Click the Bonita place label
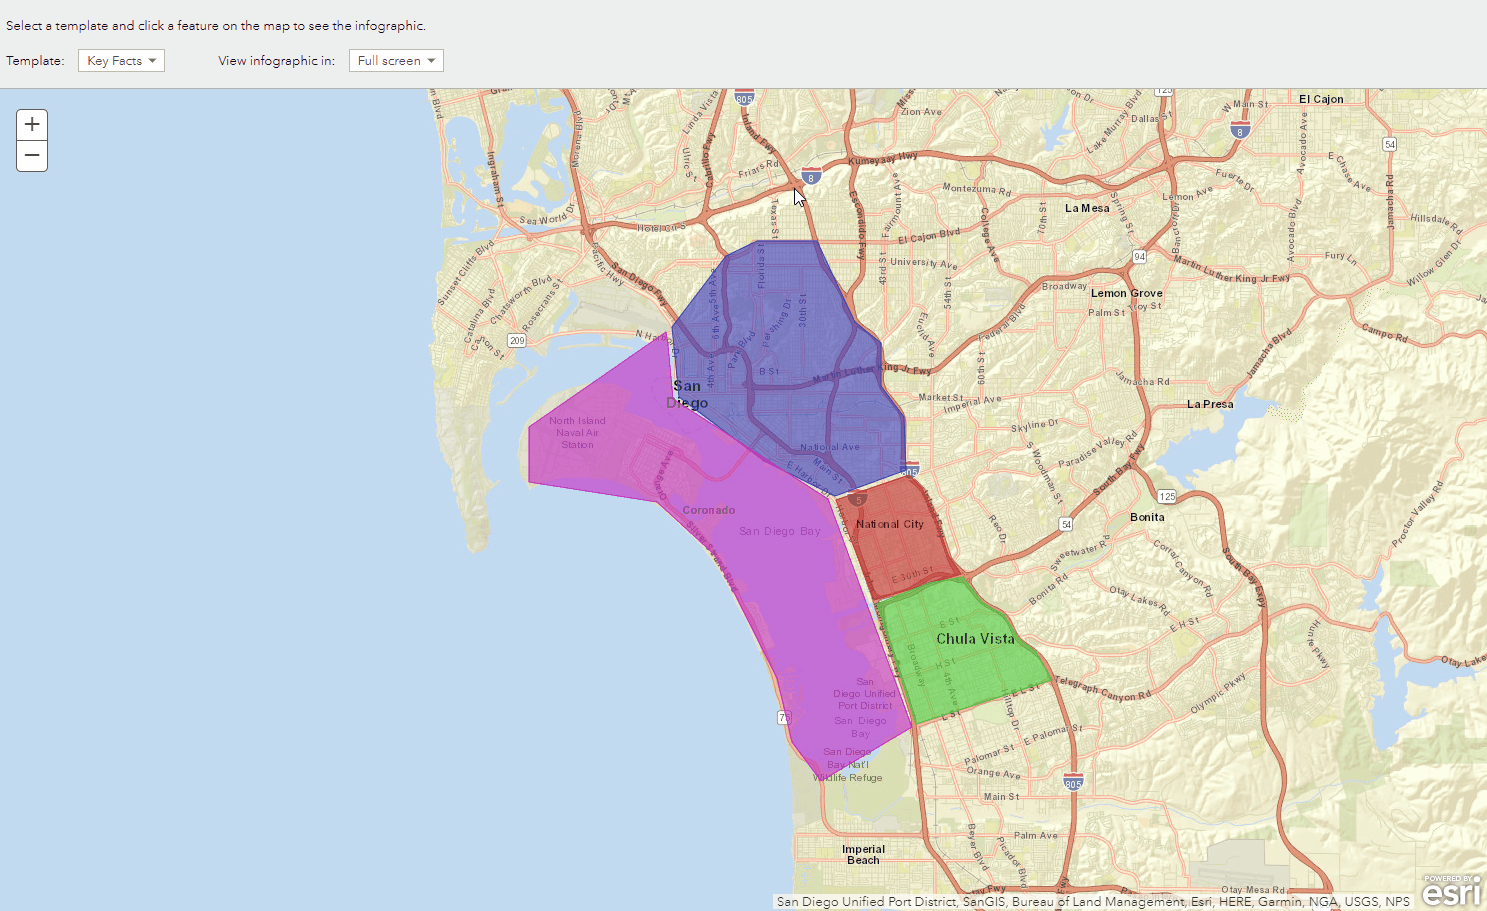 coord(1147,517)
